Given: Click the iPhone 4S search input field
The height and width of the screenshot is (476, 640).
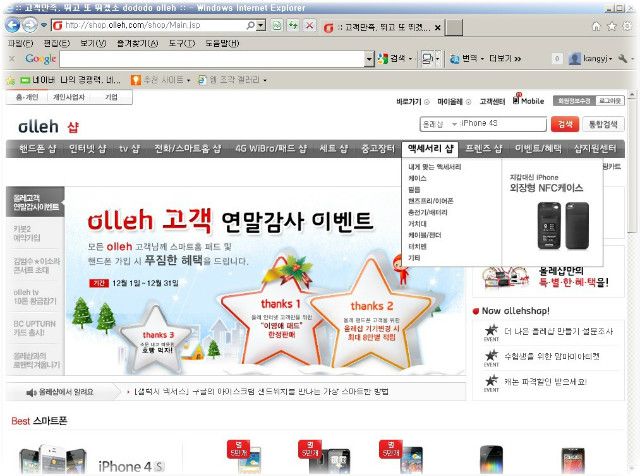Looking at the screenshot, I should 503,124.
